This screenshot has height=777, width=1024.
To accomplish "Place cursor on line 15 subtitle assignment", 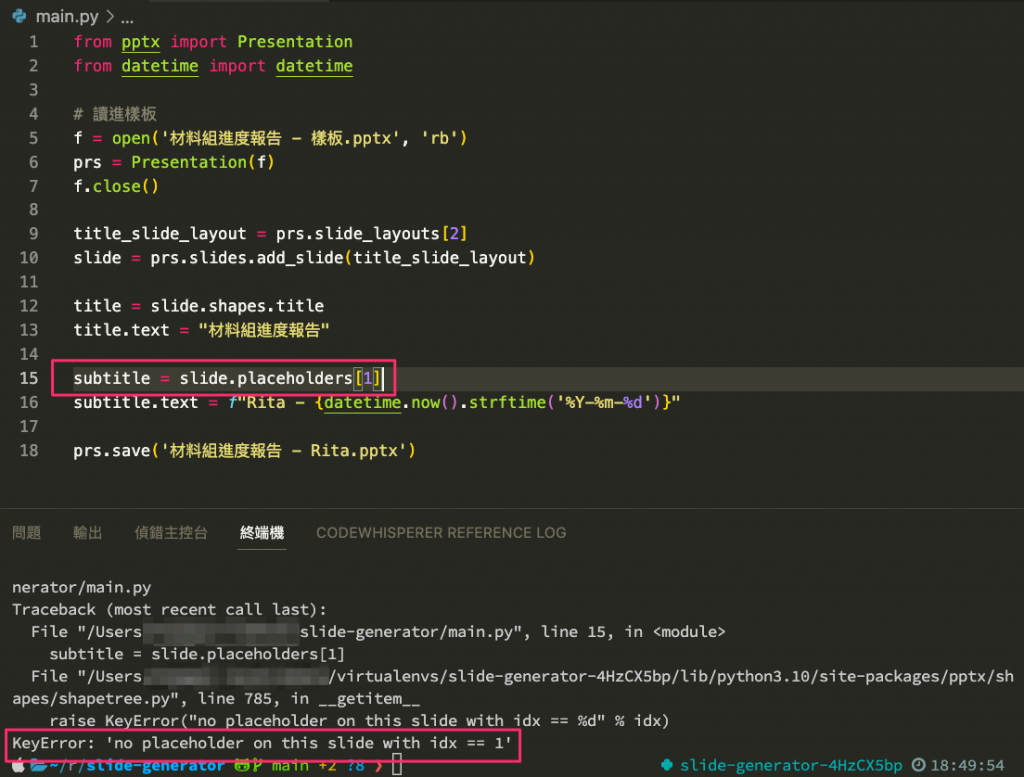I will [x=226, y=378].
